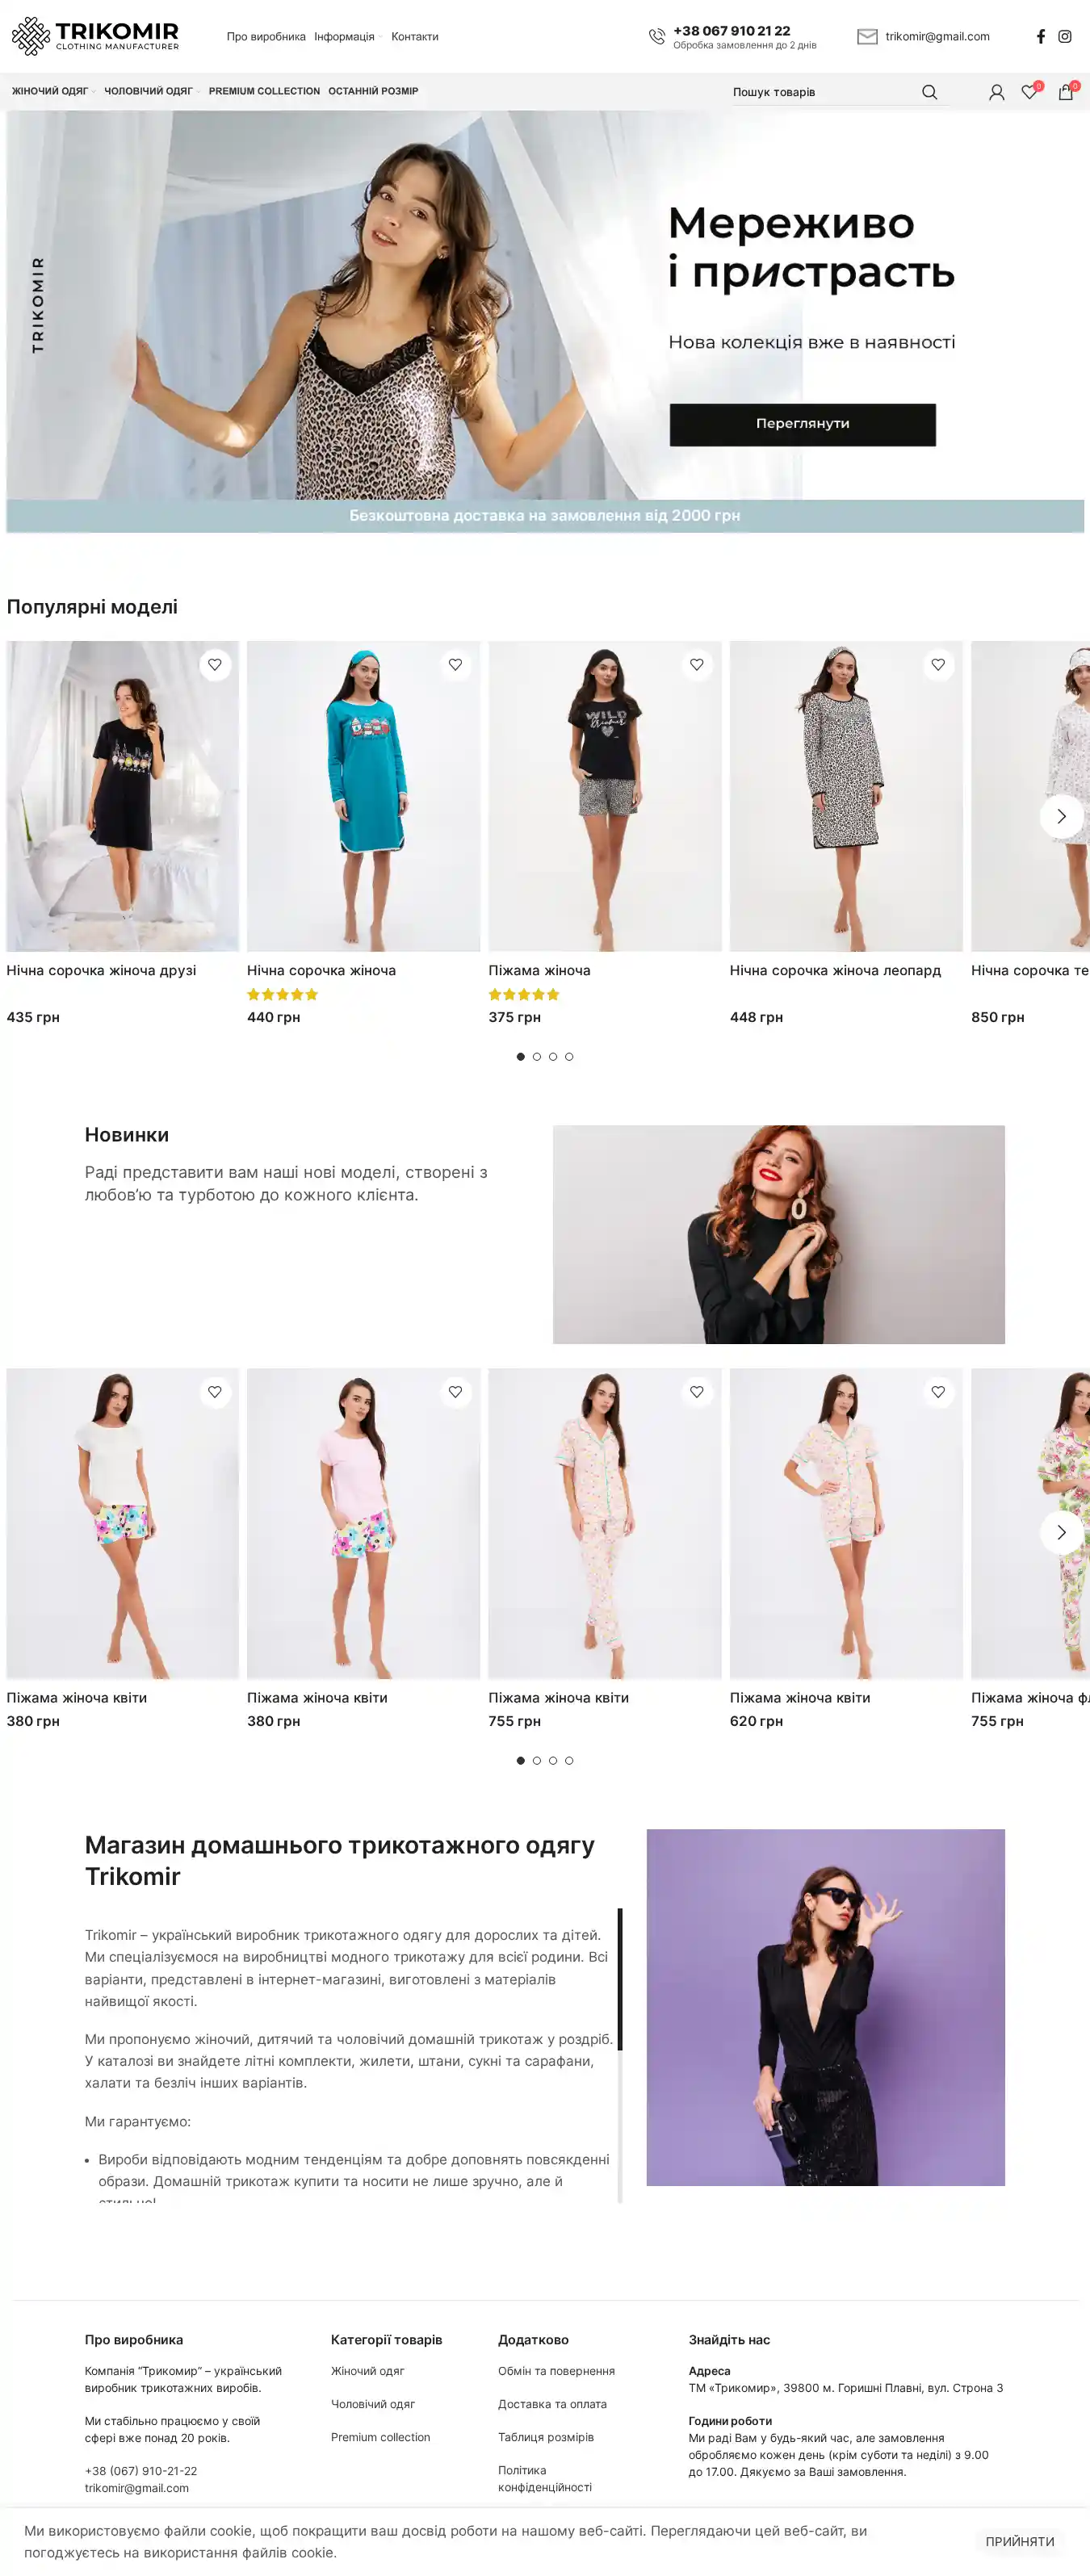The height and width of the screenshot is (2576, 1090).
Task: Click the 'Переглянути' banner button
Action: 802,424
